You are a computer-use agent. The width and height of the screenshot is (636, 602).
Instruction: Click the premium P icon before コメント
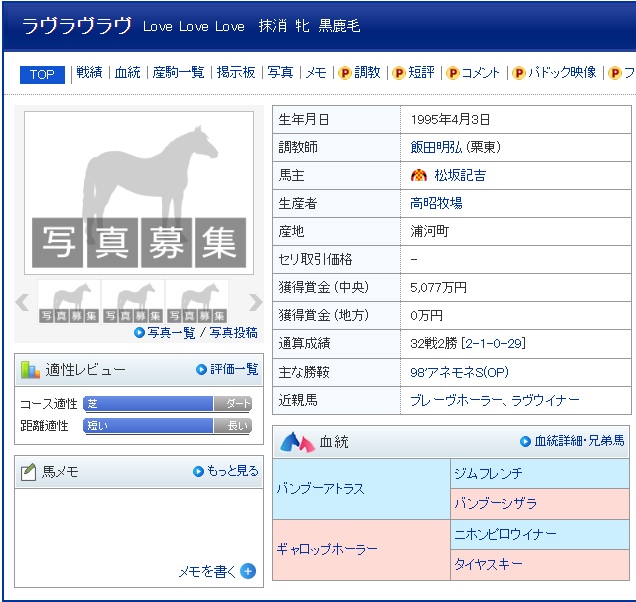453,73
